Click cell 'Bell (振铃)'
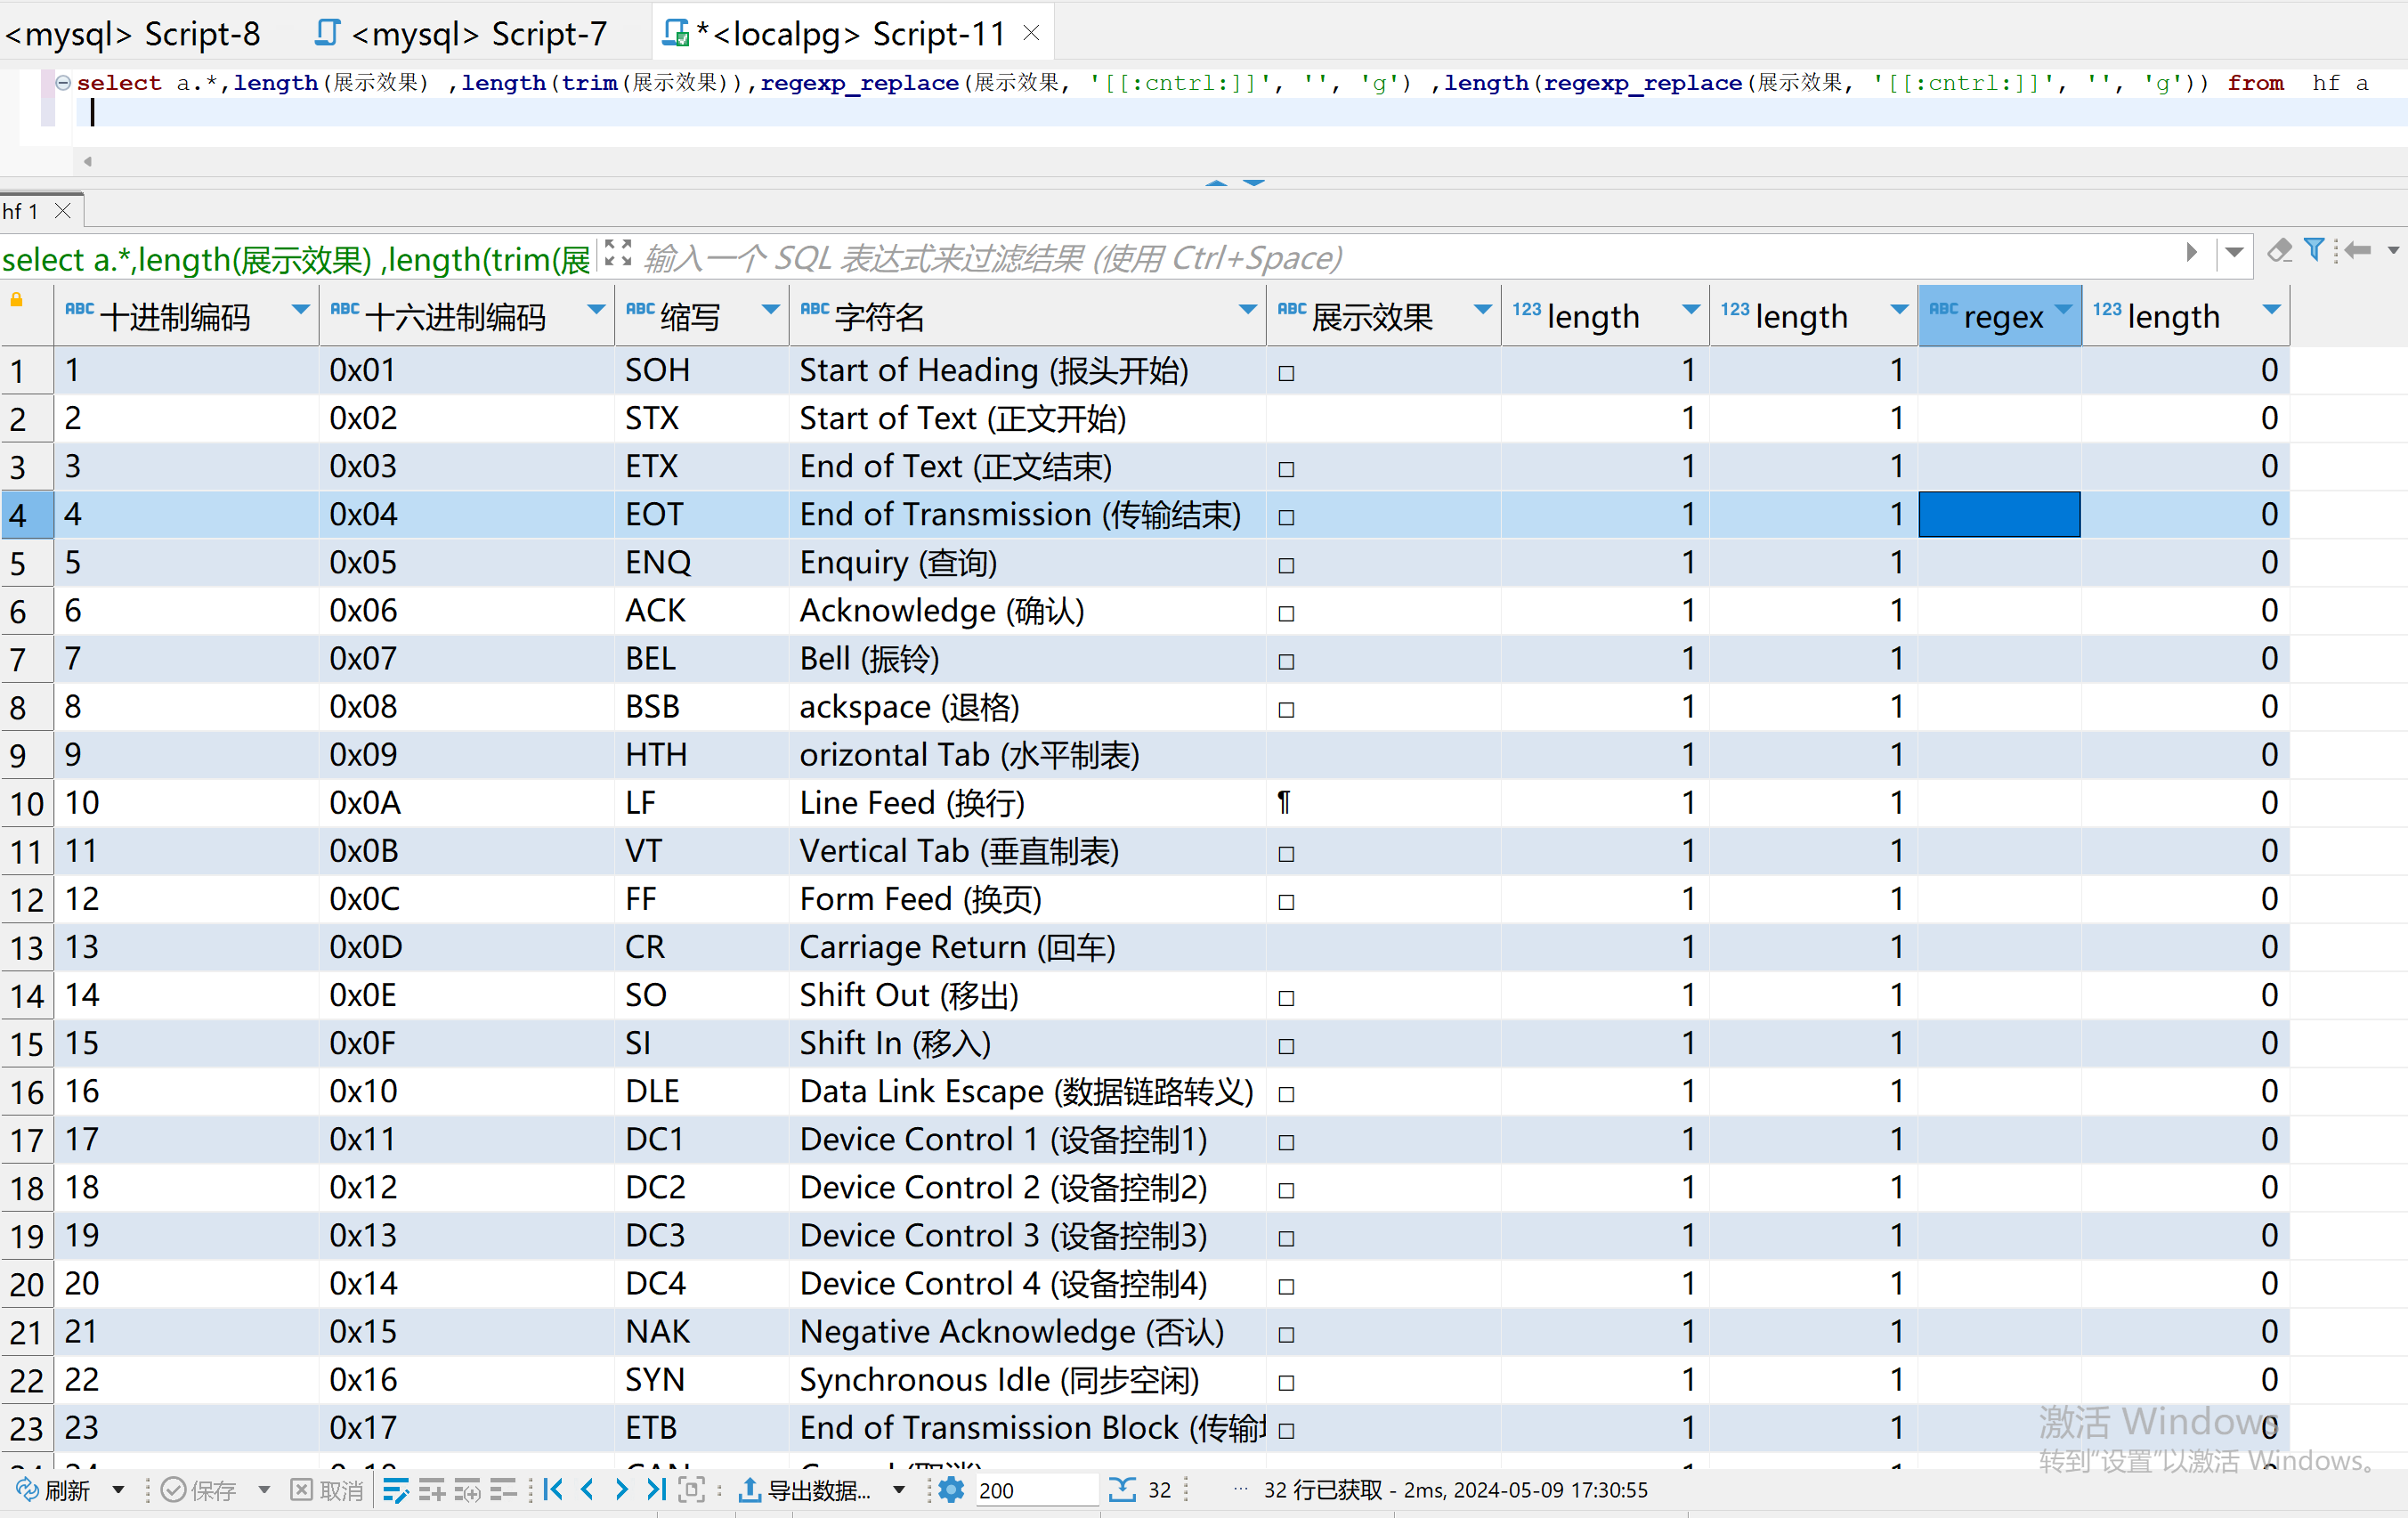 click(1028, 659)
